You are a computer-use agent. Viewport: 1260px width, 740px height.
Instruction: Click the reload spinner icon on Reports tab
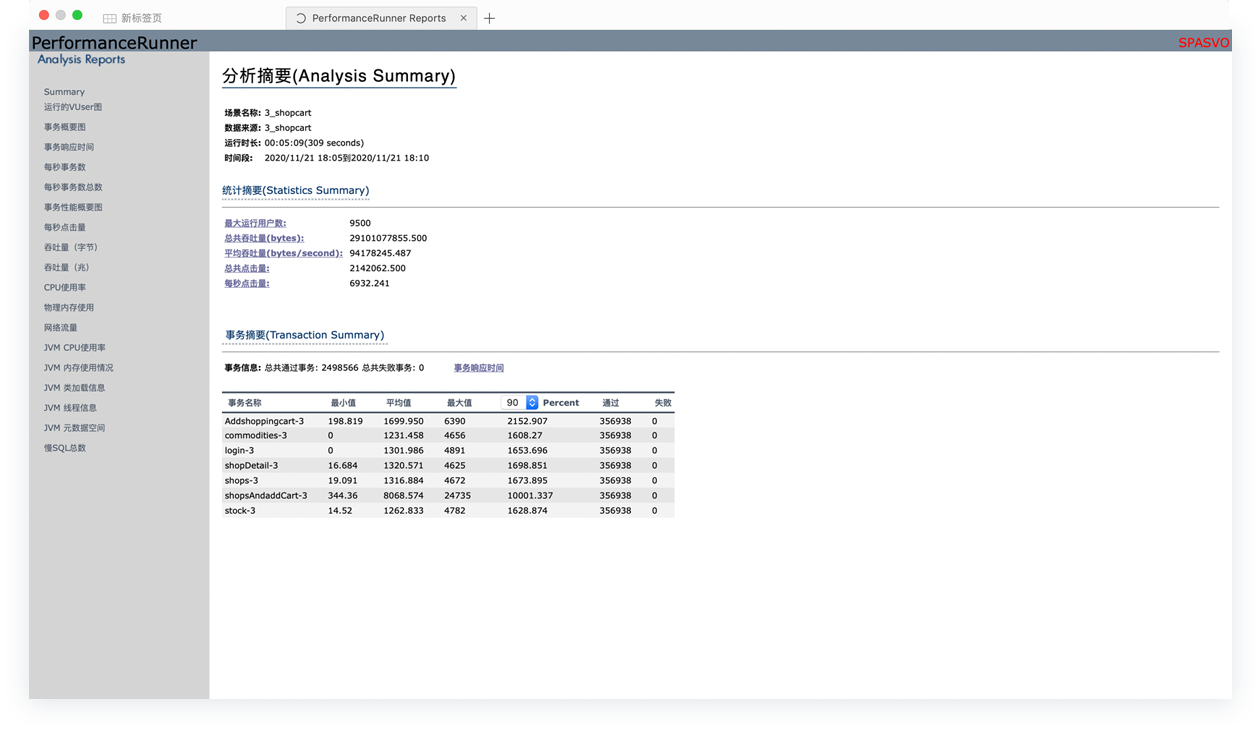tap(301, 18)
